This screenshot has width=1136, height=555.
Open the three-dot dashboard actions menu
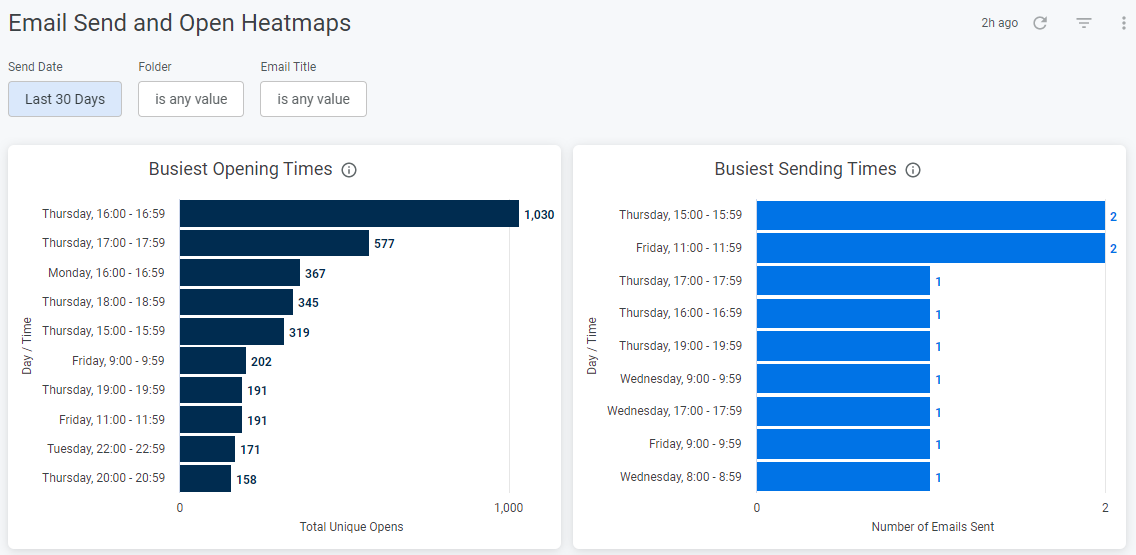click(1124, 23)
